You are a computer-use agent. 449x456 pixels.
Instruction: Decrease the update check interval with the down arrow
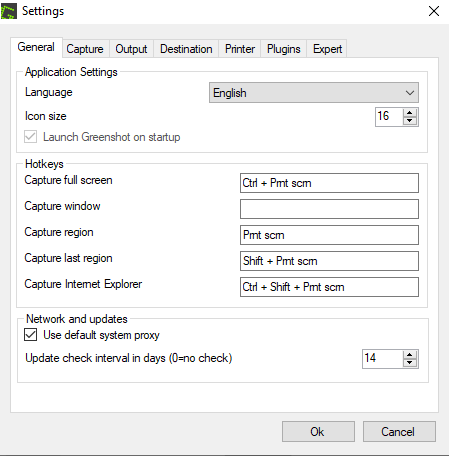click(x=410, y=363)
